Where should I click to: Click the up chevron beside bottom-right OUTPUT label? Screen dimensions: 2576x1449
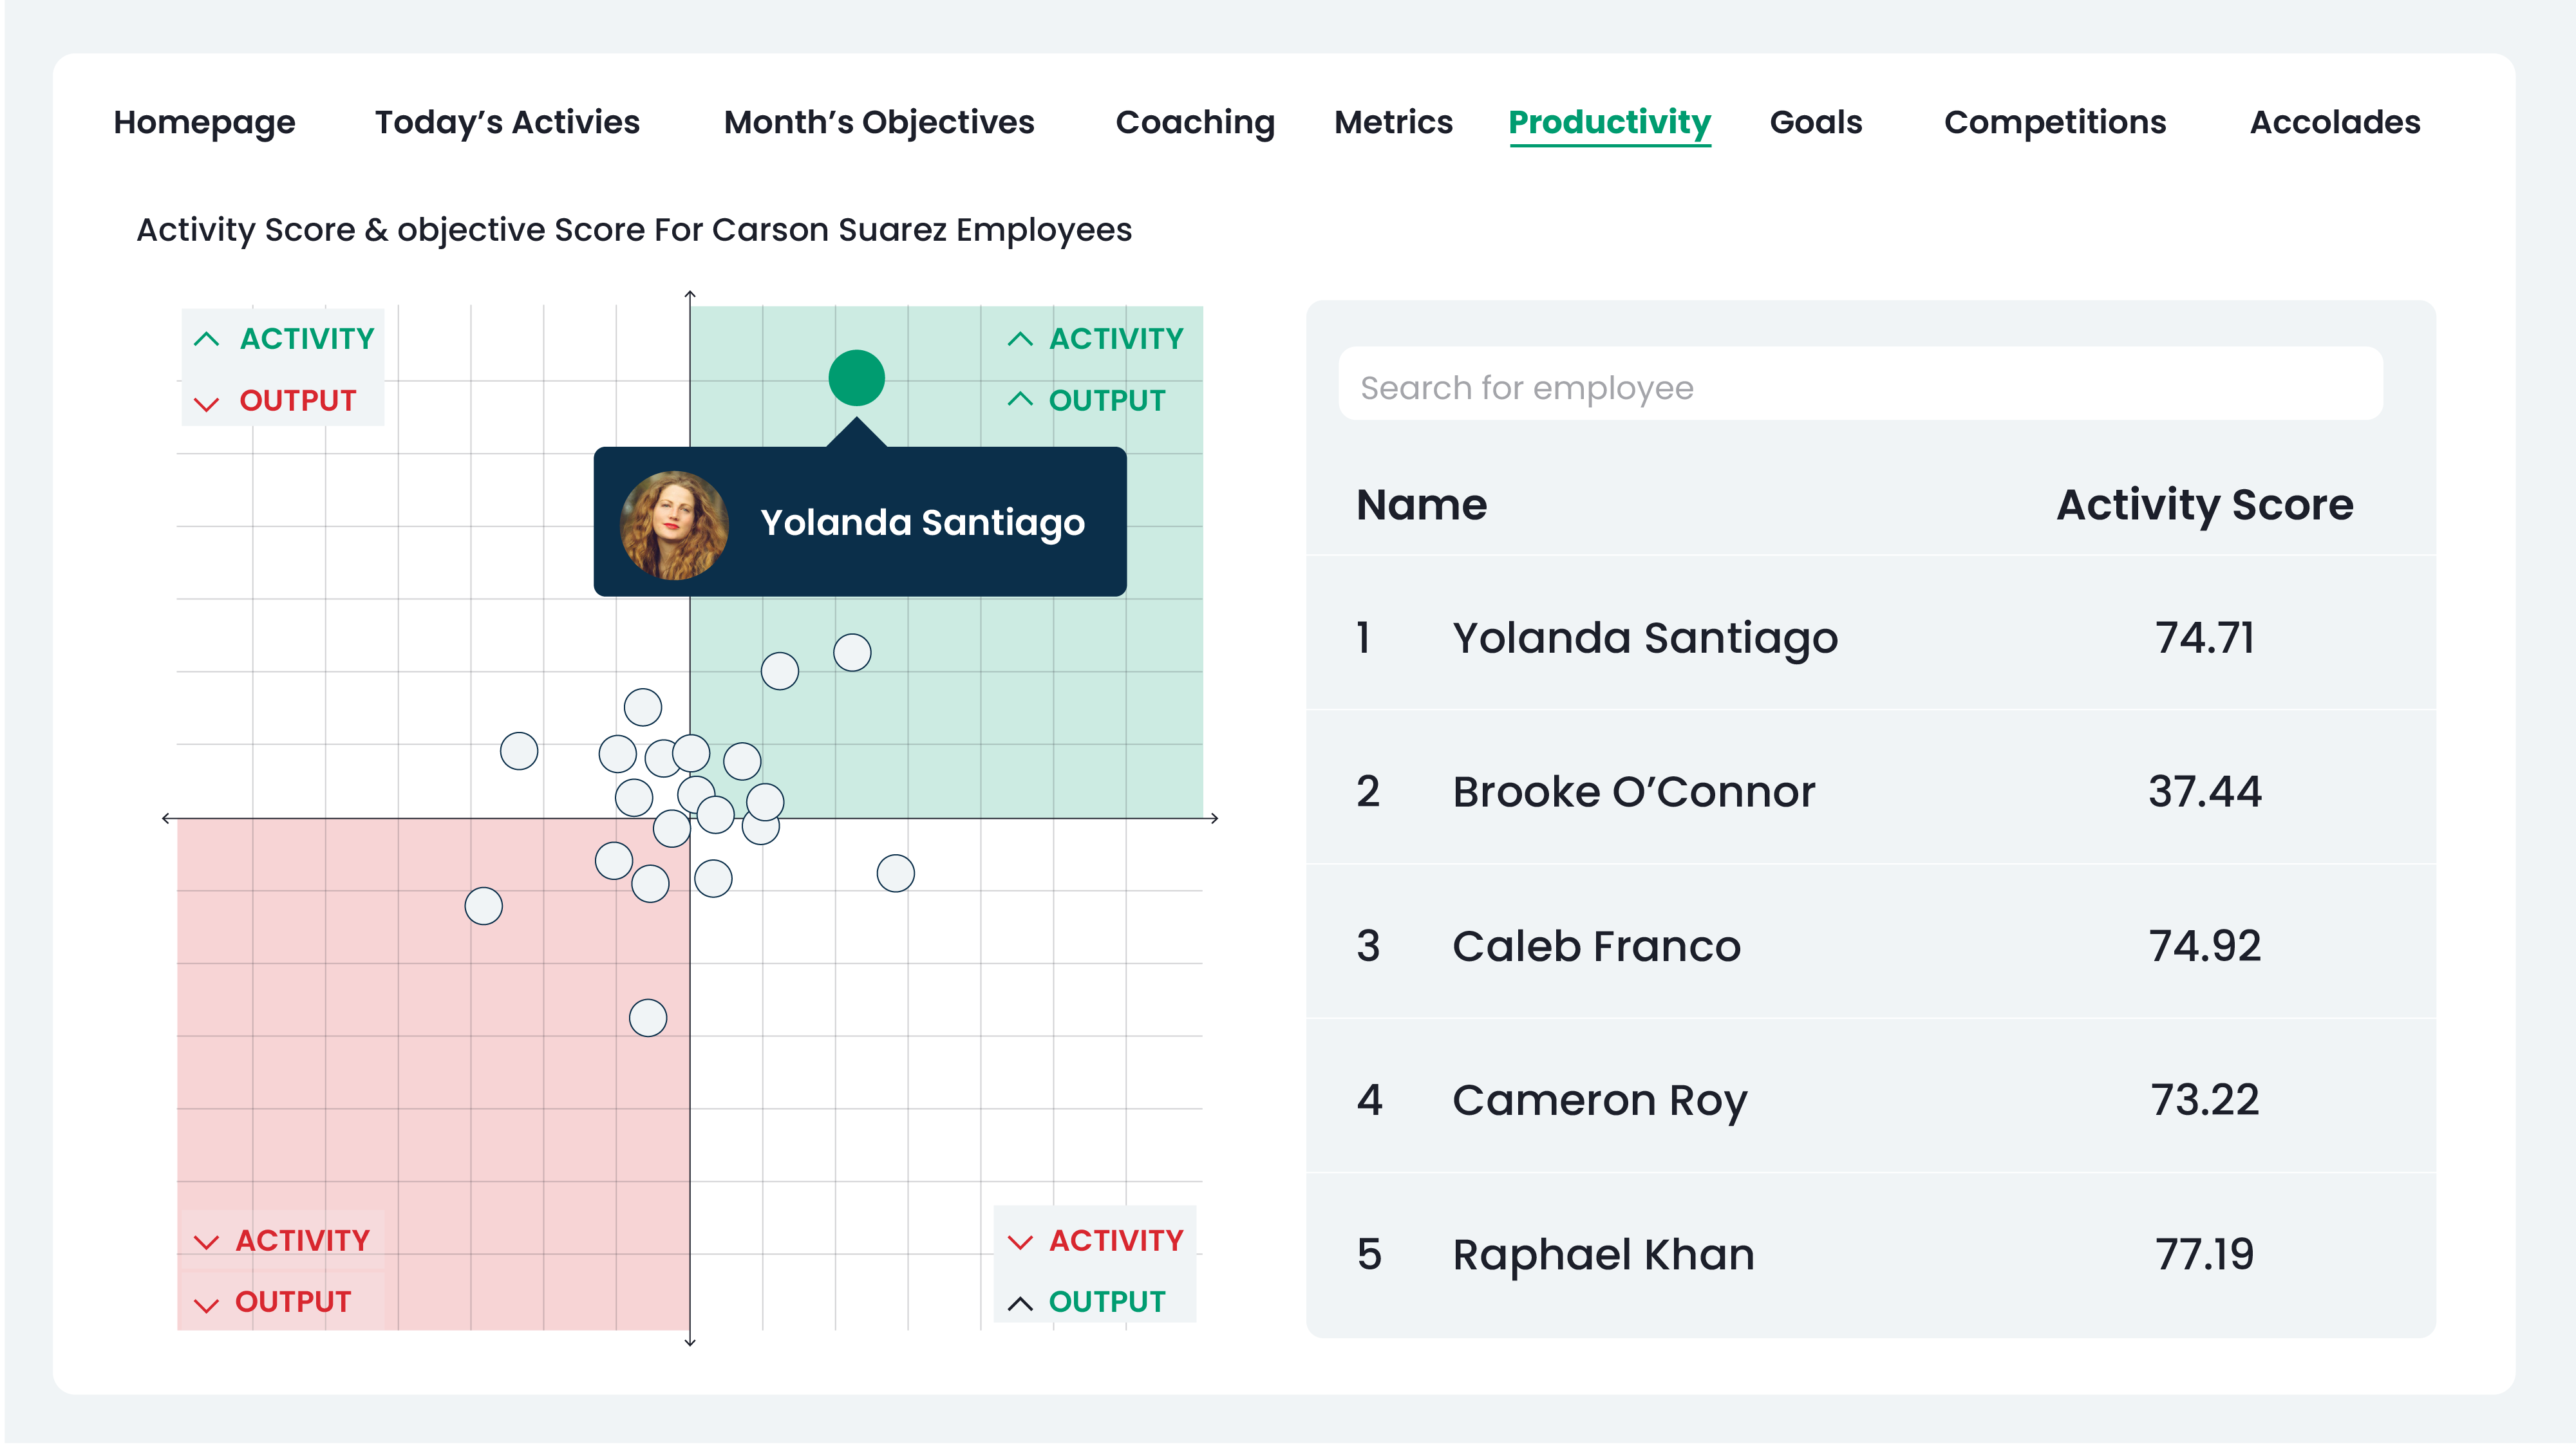click(x=1019, y=1303)
